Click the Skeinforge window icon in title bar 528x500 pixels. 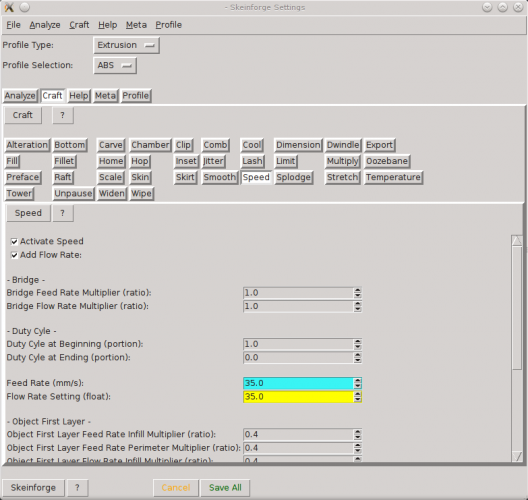tap(9, 7)
